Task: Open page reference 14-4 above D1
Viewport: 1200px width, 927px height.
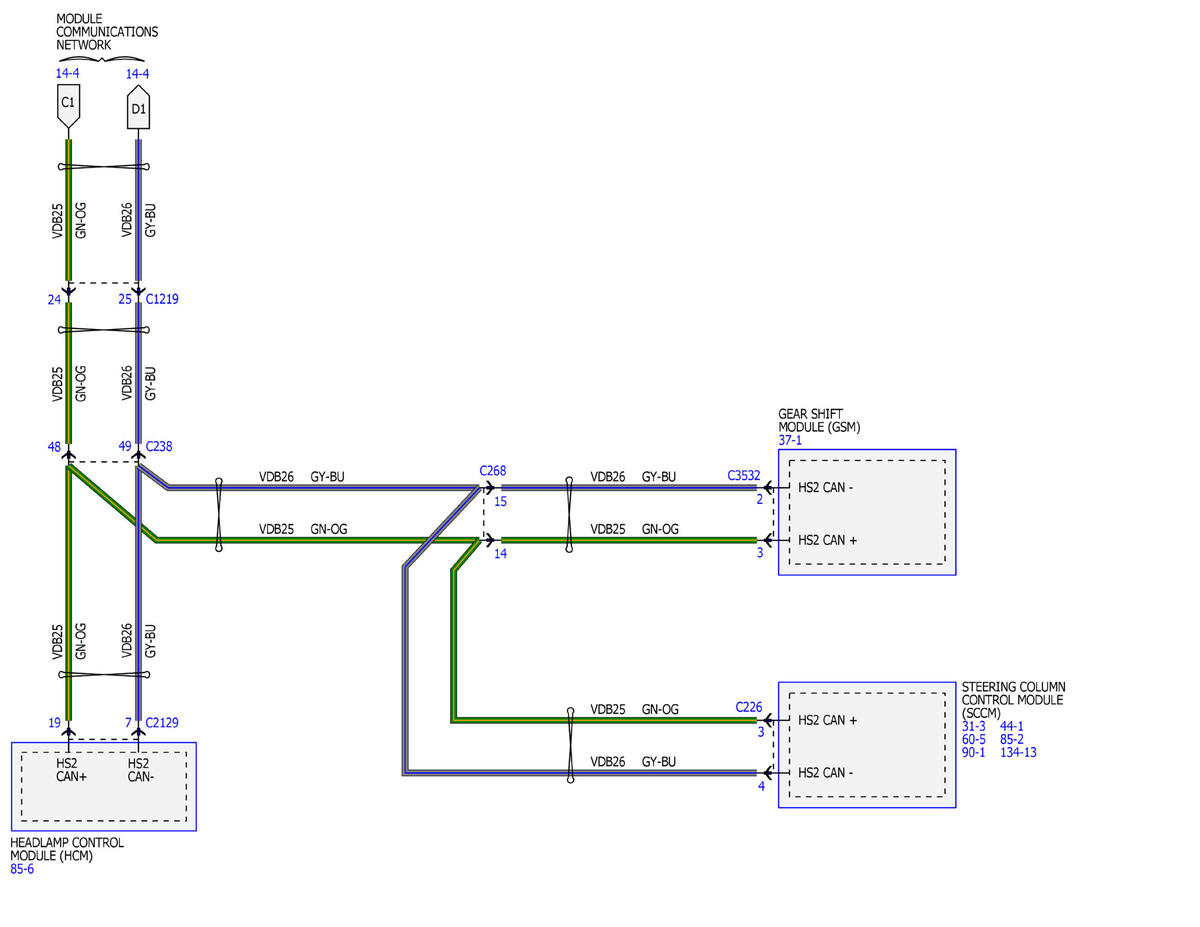Action: click(137, 74)
